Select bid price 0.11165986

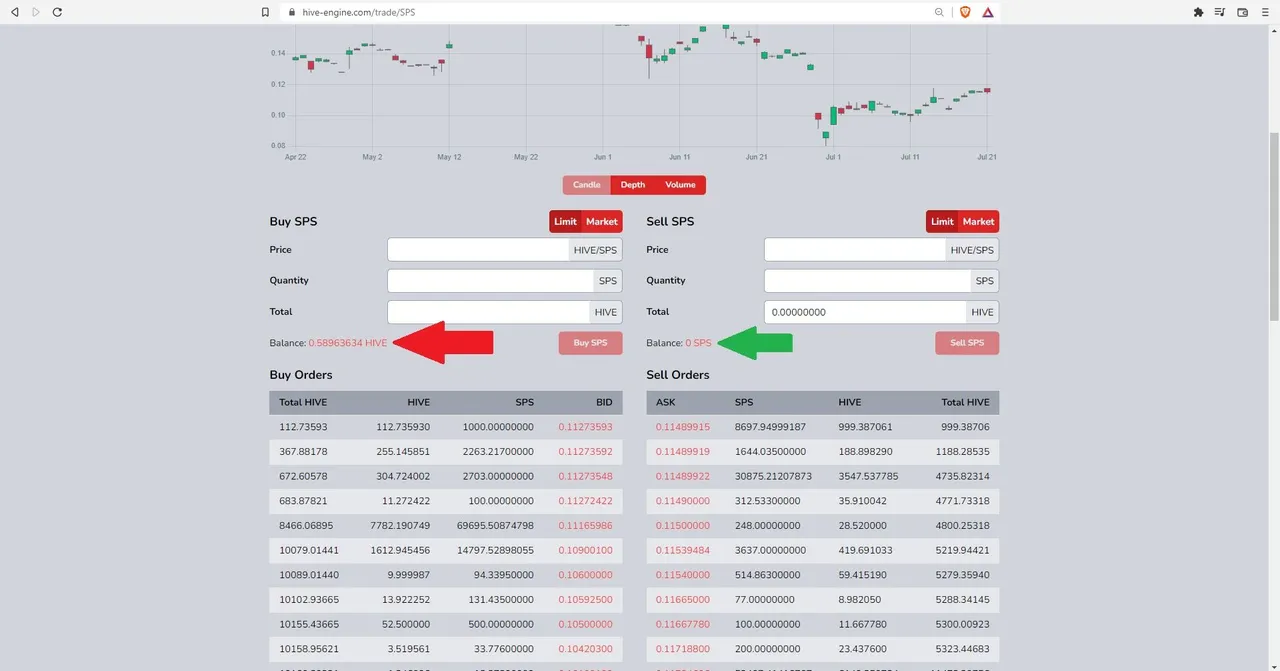(x=585, y=526)
